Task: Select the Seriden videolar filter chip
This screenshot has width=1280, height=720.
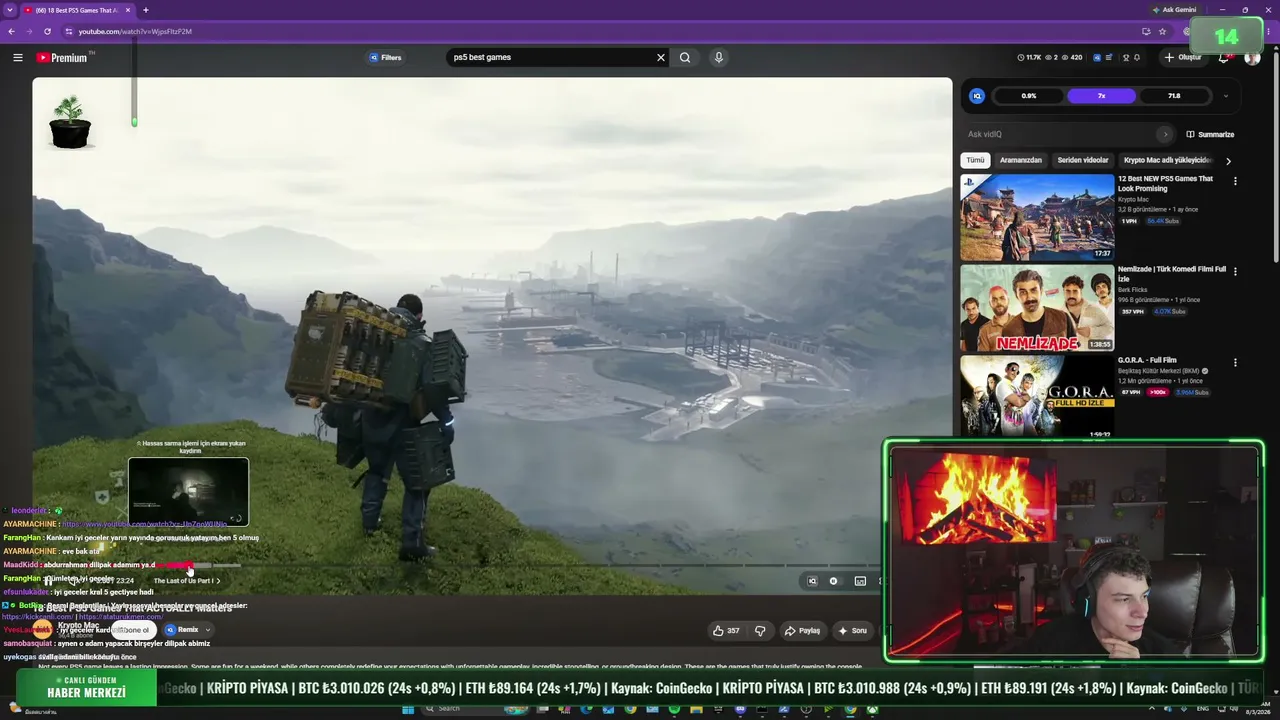Action: coord(1083,160)
